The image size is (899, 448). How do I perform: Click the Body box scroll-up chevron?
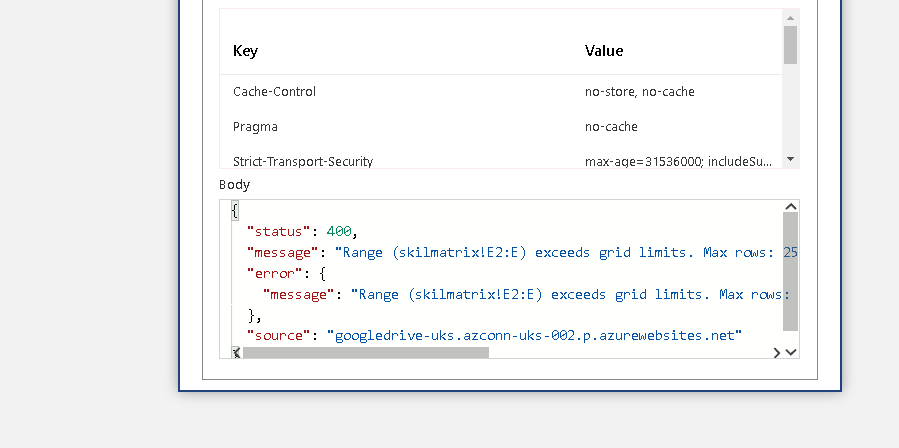pos(791,207)
